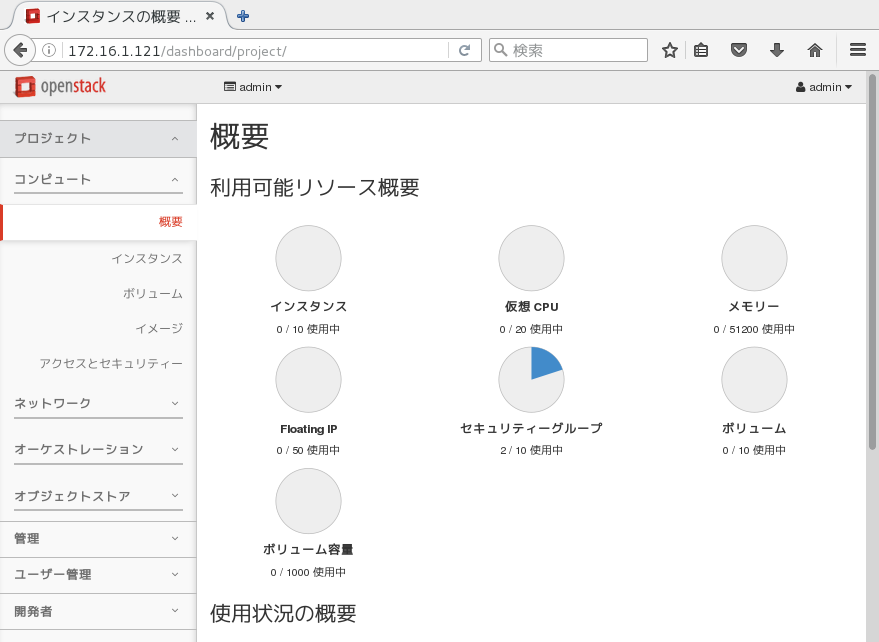Click the browser back arrow button

click(x=19, y=50)
